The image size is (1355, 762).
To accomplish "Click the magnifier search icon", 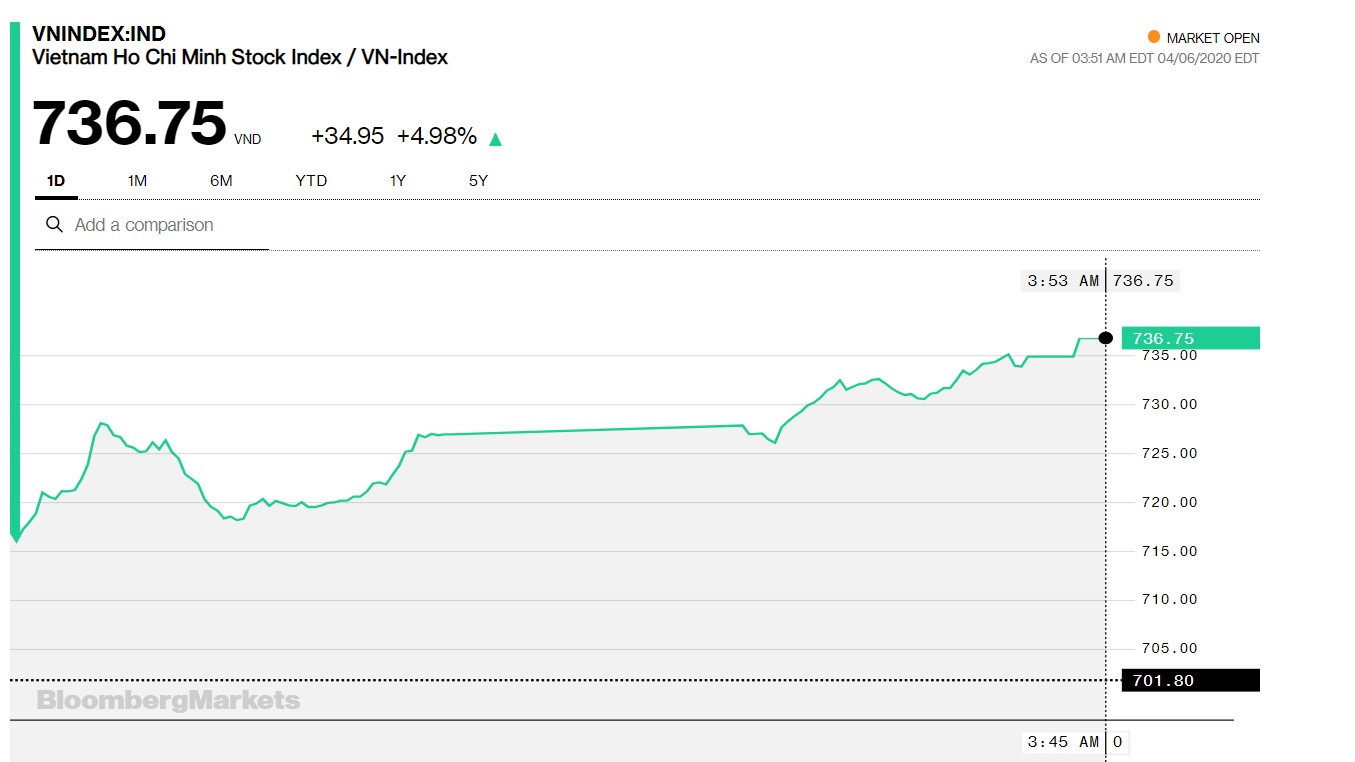I will [x=55, y=225].
